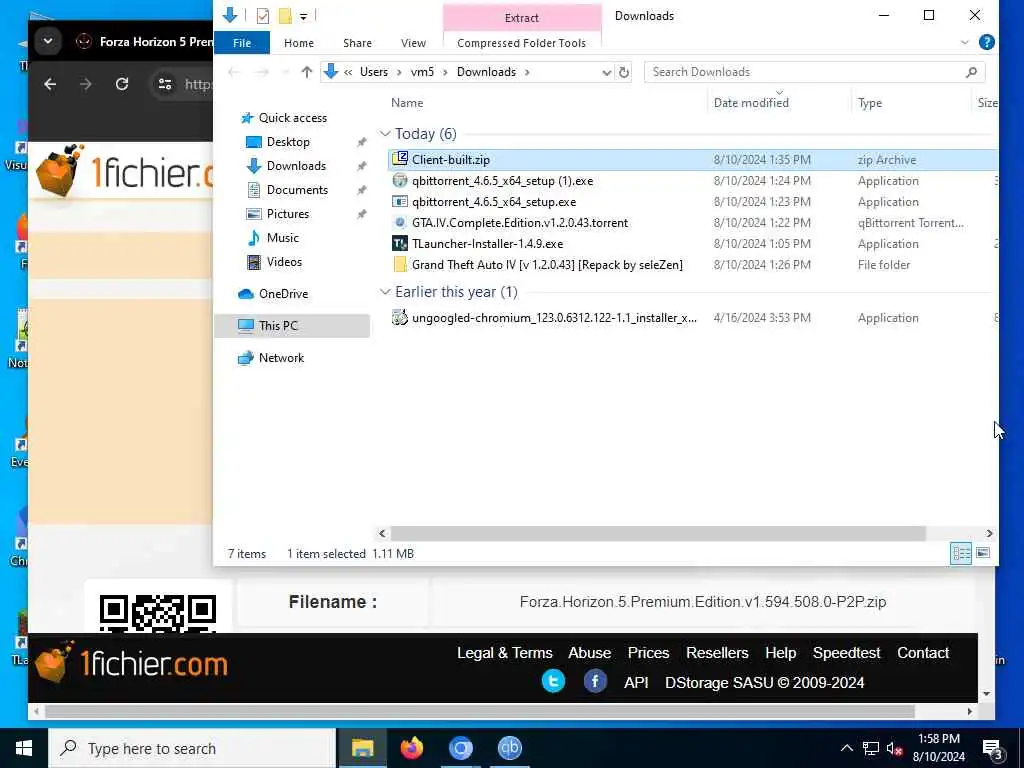Open the Customize Quick Access Toolbar dropdown
The image size is (1024, 768).
point(304,16)
